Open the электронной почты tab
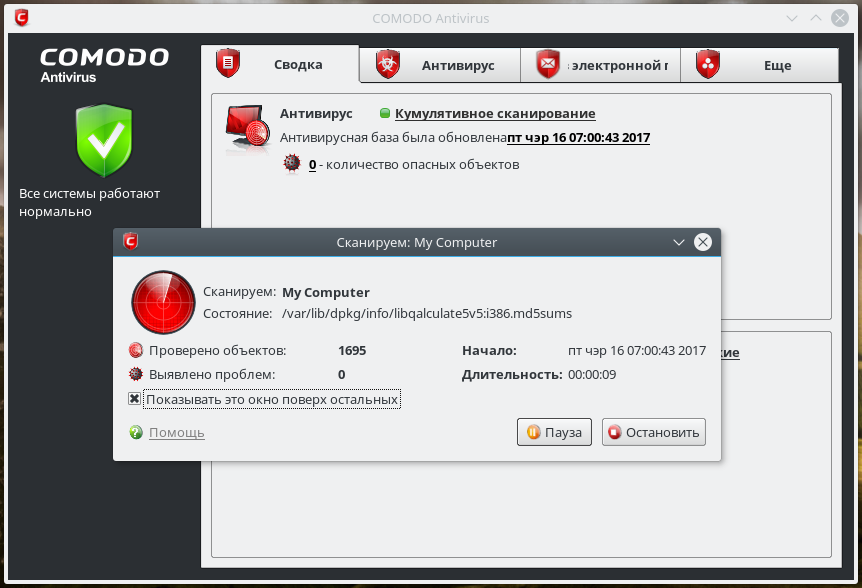 click(600, 65)
